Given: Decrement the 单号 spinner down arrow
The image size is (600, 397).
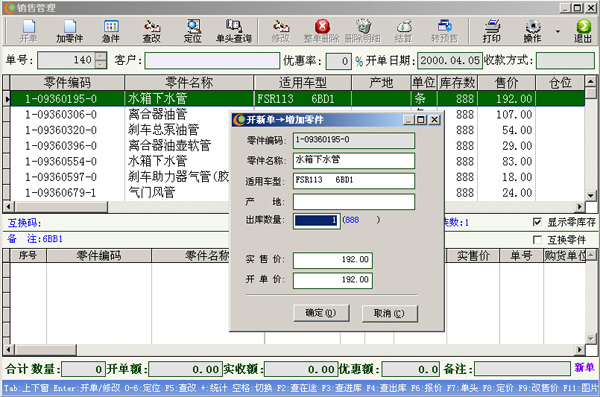Looking at the screenshot, I should pyautogui.click(x=101, y=64).
